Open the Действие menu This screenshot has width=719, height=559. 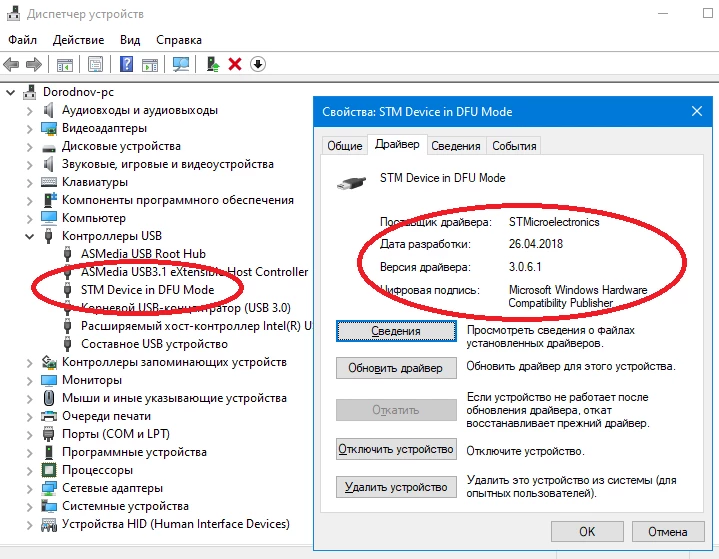[x=78, y=40]
